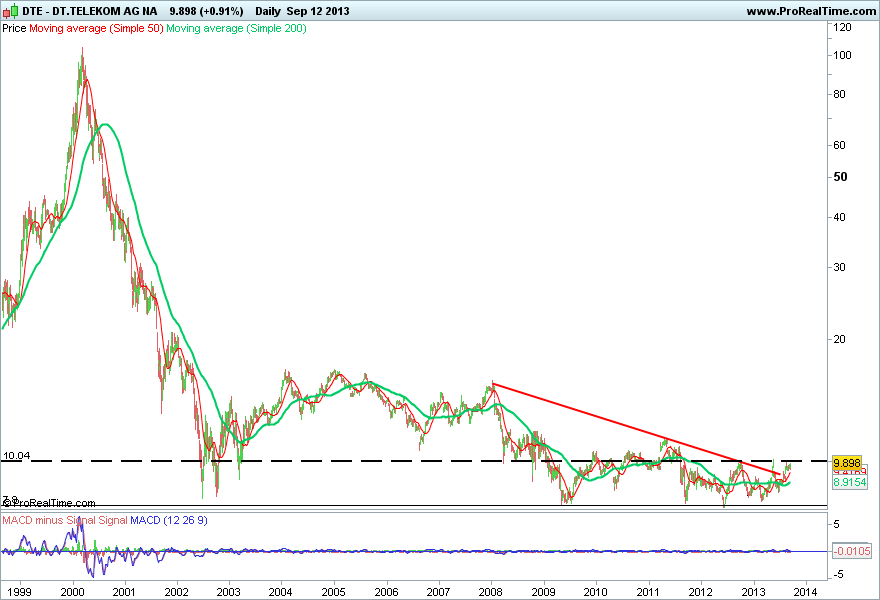Click the 9.898 (+0.91%) quote in the header
This screenshot has height=600, width=880.
(207, 11)
